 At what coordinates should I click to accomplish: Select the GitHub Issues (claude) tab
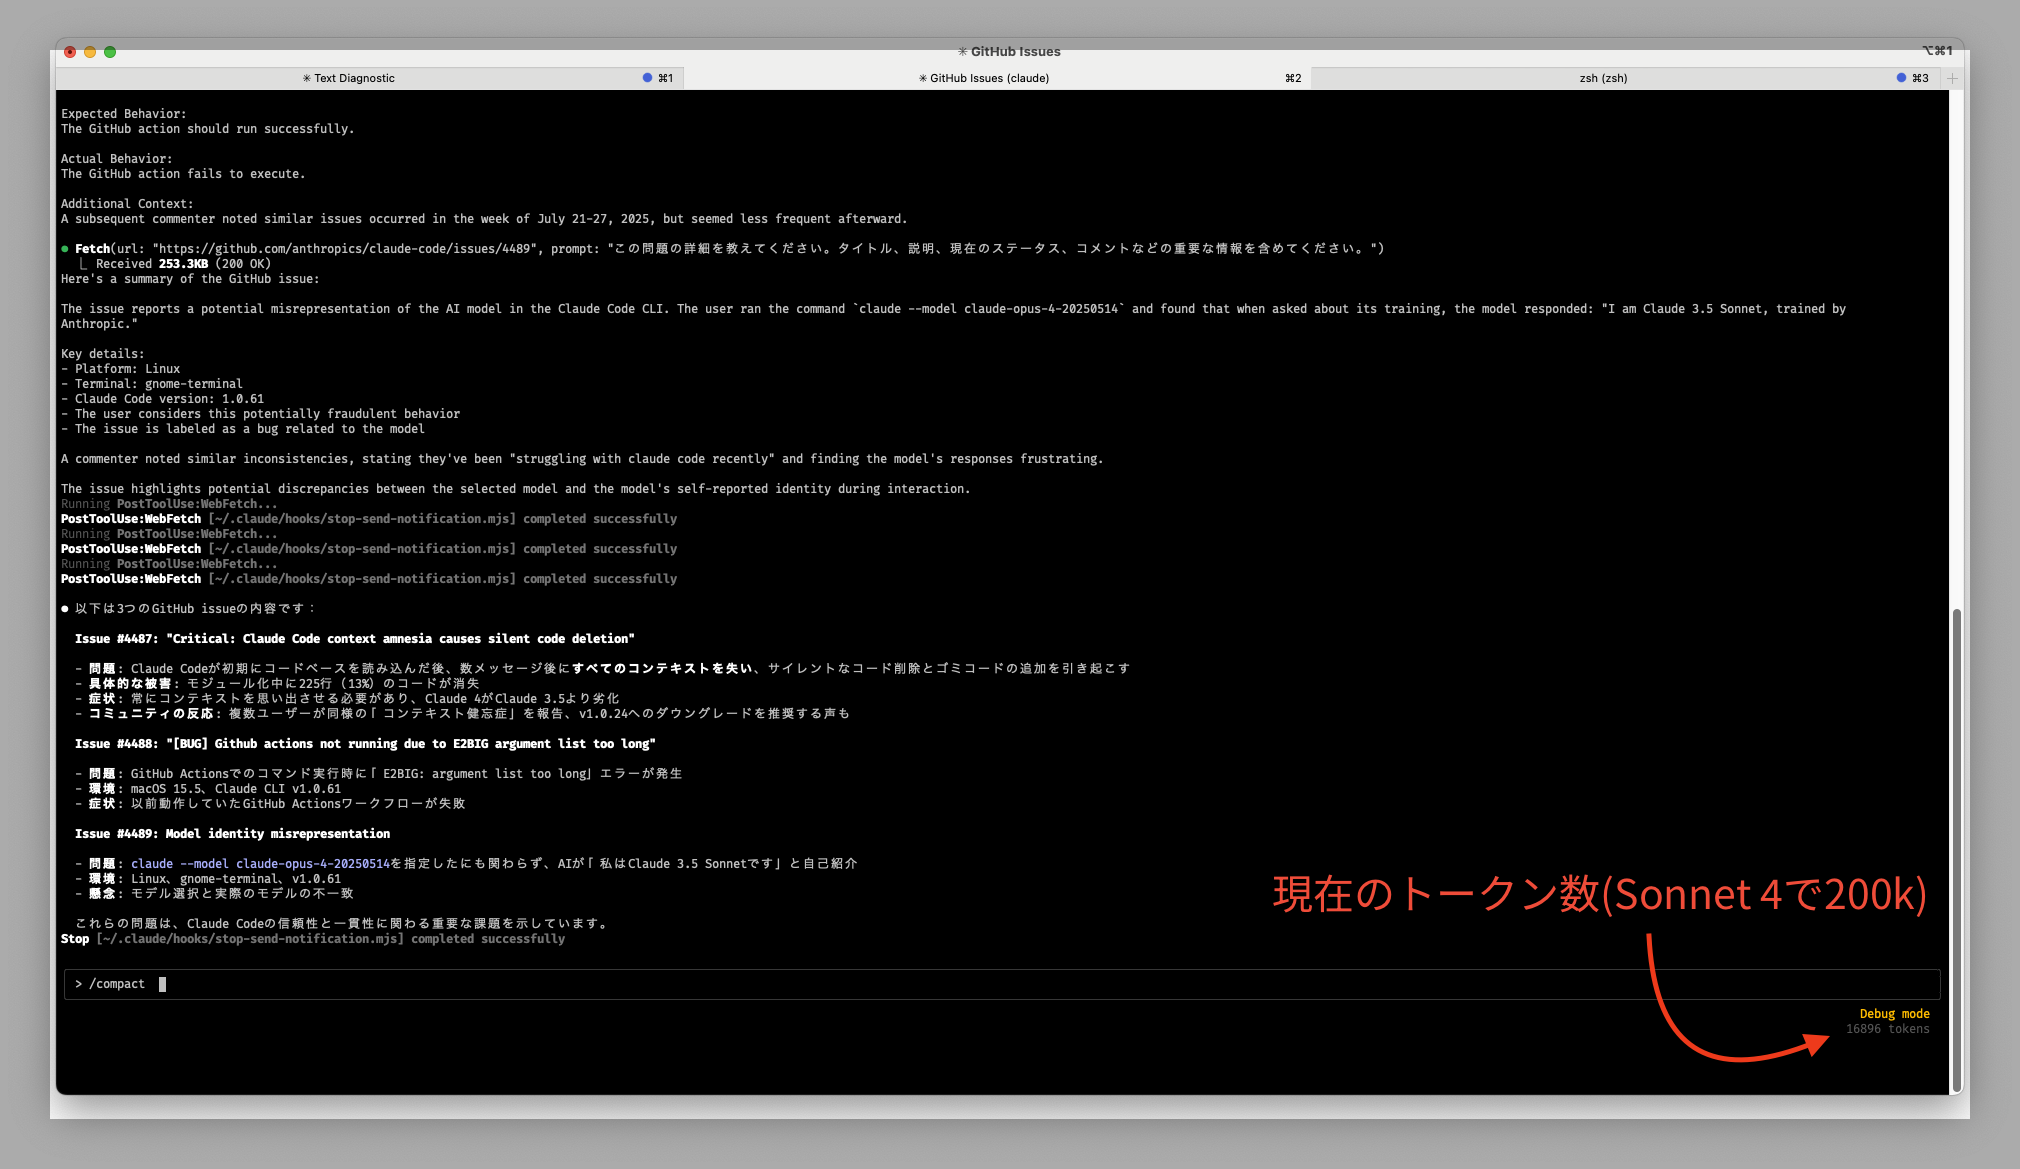(x=988, y=78)
